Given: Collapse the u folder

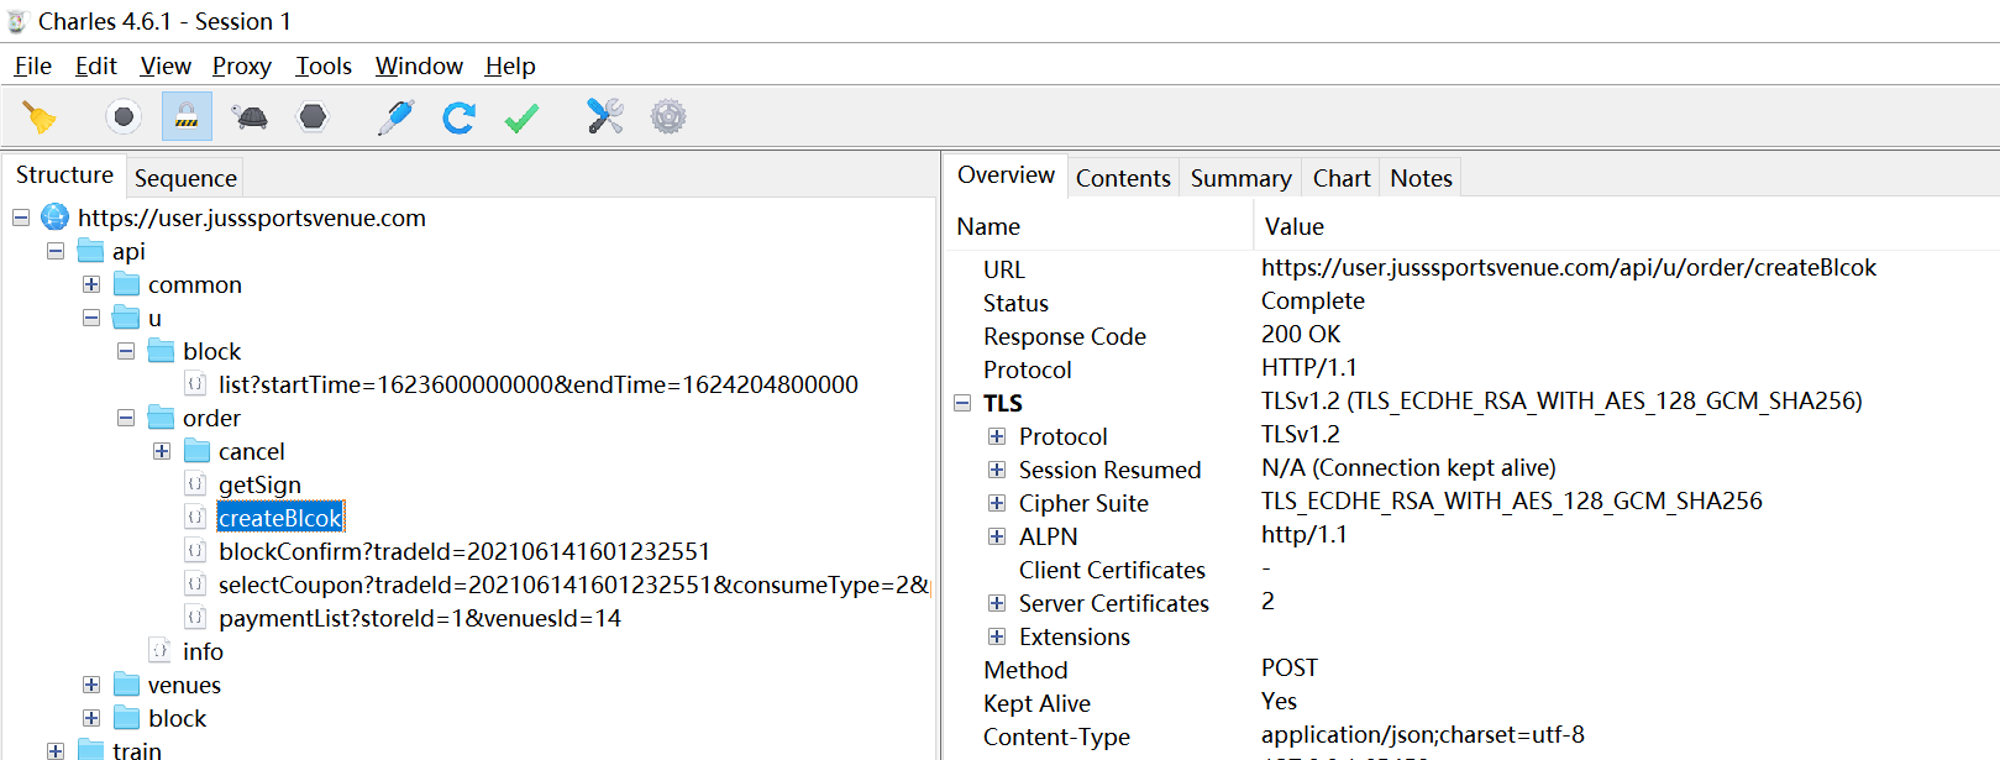Looking at the screenshot, I should pos(91,318).
